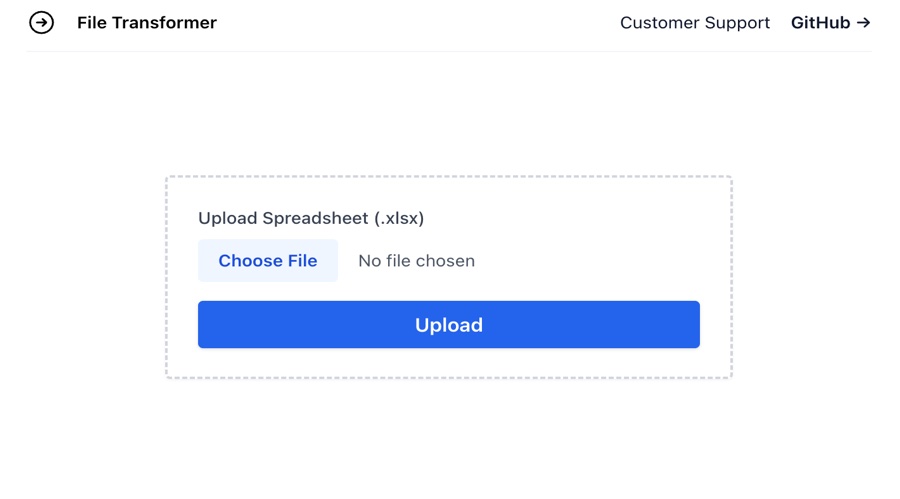Click the 'No file chosen' text
900x499 pixels.
416,261
